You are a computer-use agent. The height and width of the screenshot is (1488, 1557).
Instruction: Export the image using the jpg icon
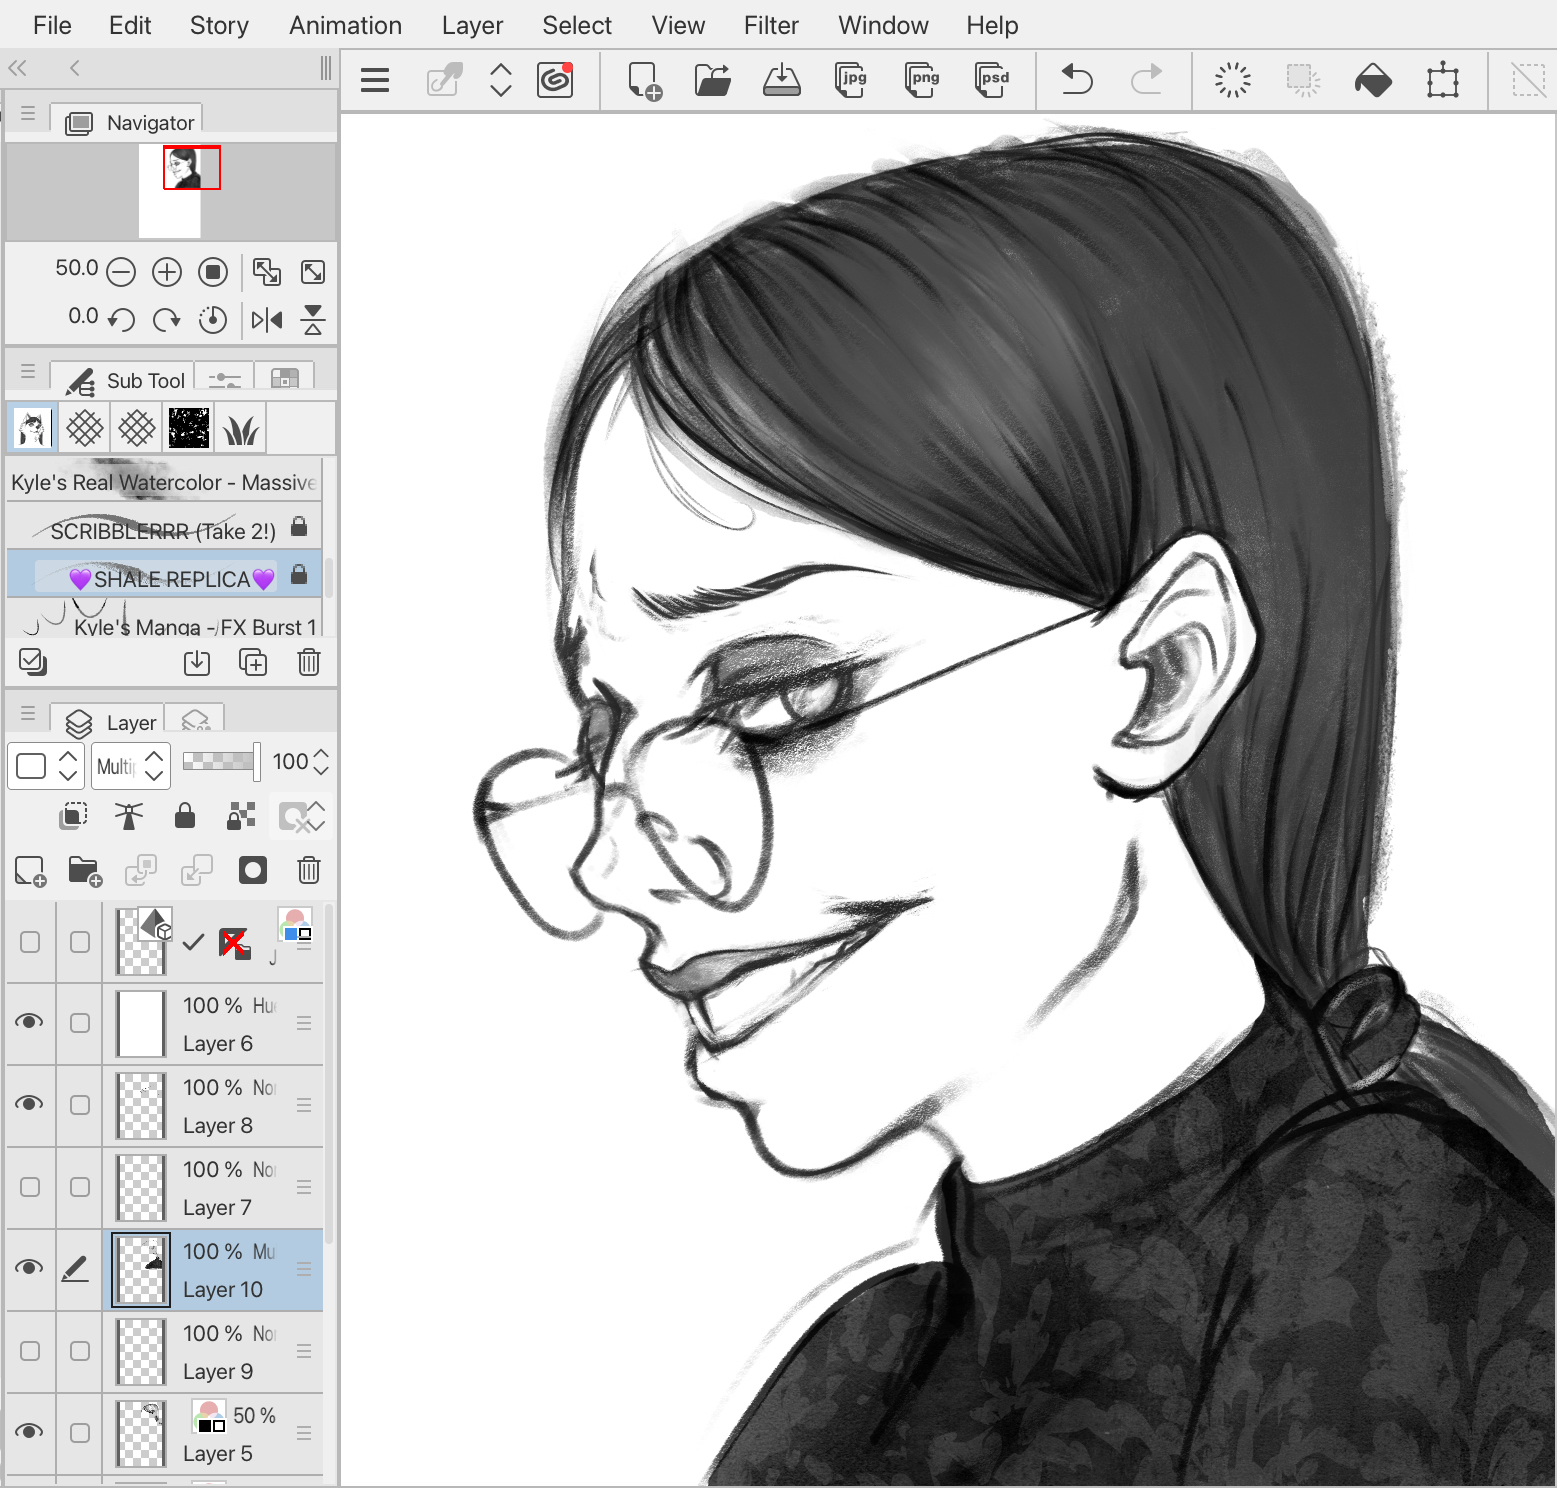[851, 79]
